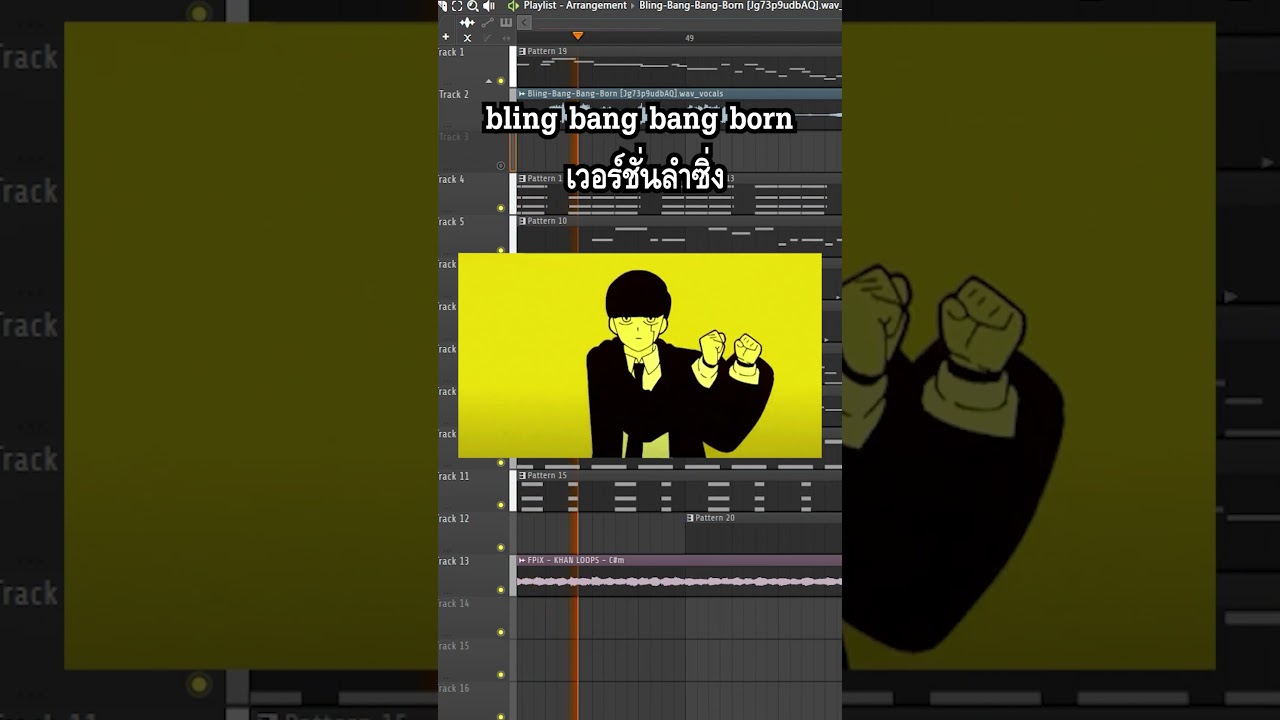Viewport: 1280px width, 720px height.
Task: Select the Track 2 header label
Action: (x=453, y=94)
